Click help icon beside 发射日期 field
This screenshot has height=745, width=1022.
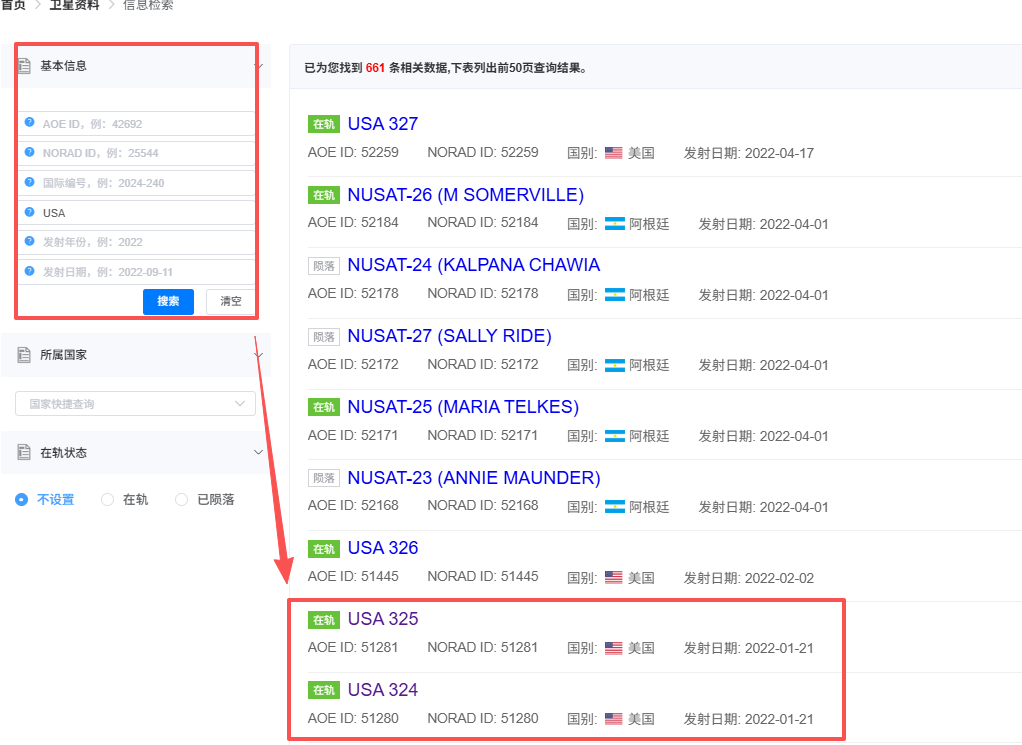pyautogui.click(x=30, y=271)
